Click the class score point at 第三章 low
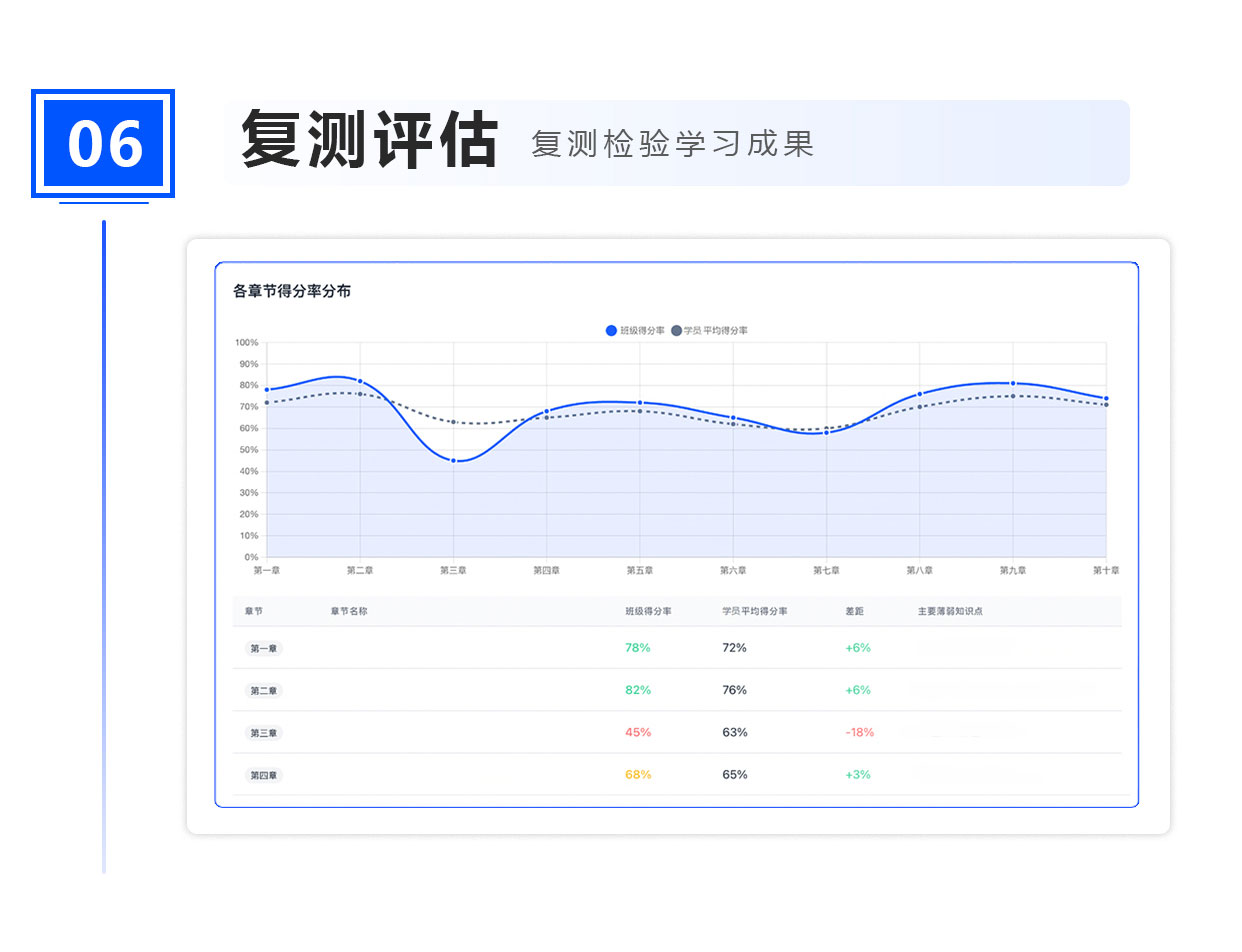This screenshot has width=1242, height=952. click(454, 460)
